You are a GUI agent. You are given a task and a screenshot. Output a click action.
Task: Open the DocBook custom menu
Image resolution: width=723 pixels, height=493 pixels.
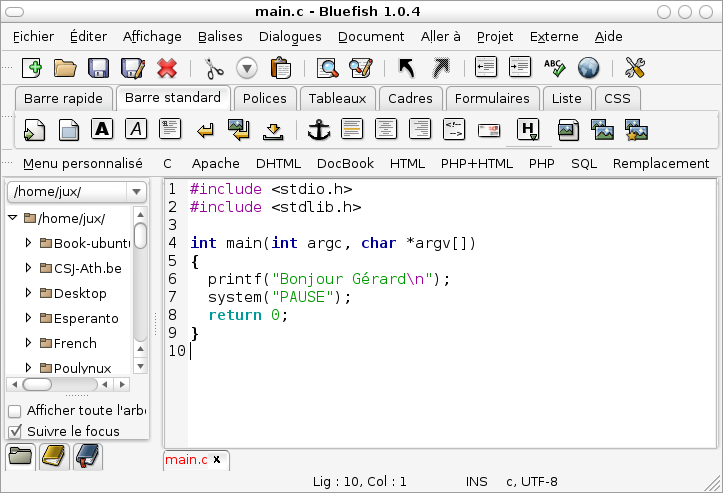(345, 163)
